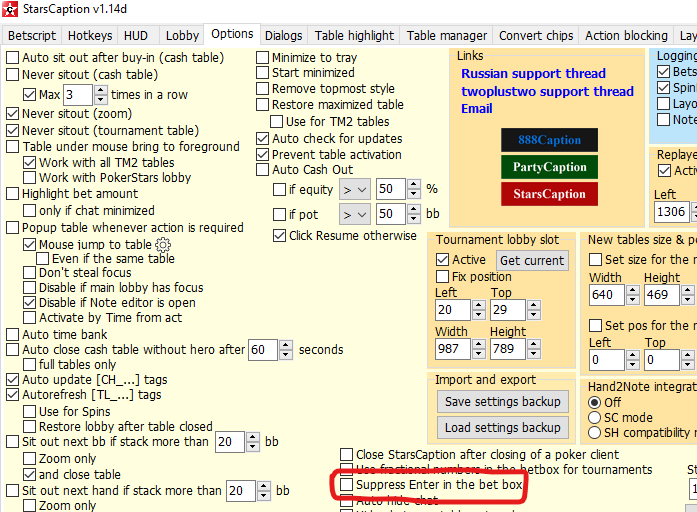Click the Email link
The image size is (697, 512).
coord(477,108)
